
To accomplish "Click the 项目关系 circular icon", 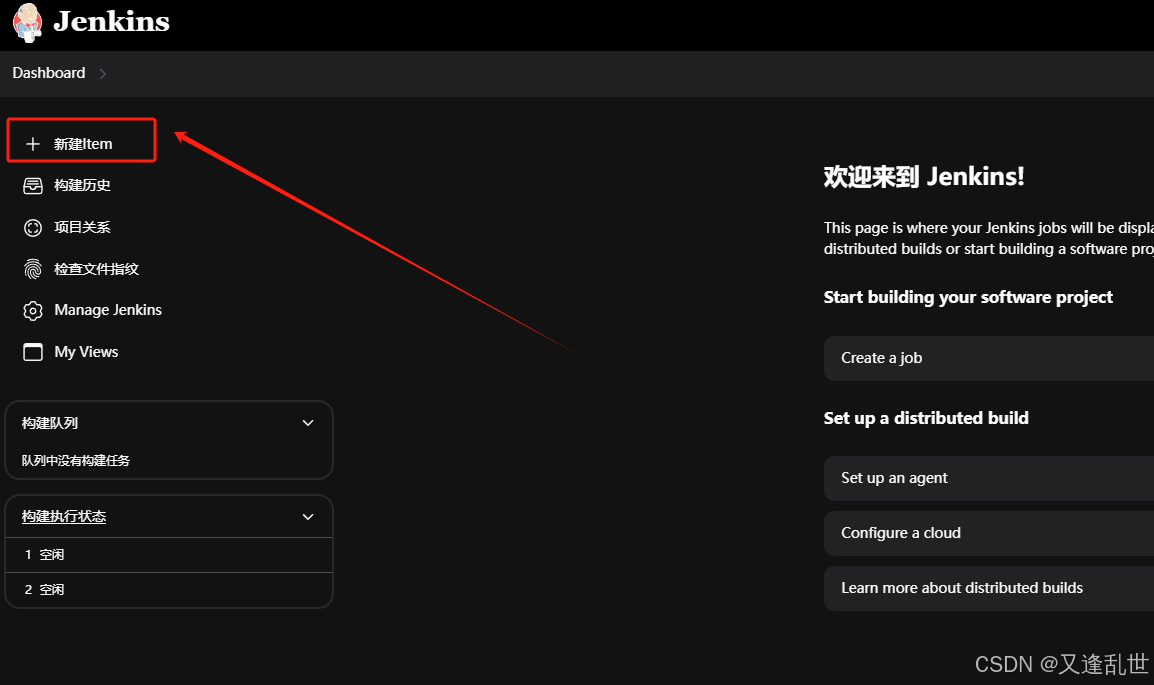I will (x=33, y=227).
